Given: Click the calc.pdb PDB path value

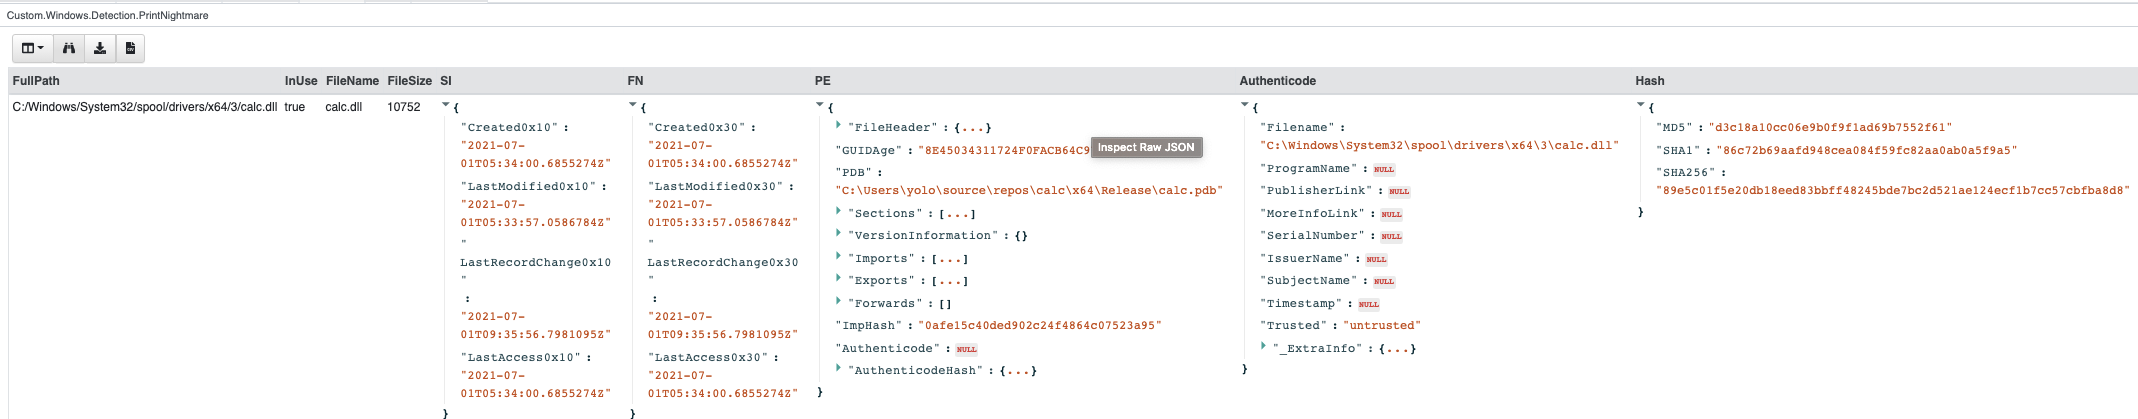Looking at the screenshot, I should [x=1029, y=191].
